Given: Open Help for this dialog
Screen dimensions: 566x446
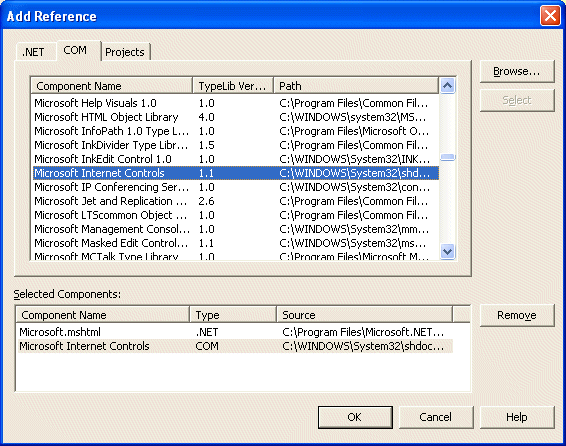Looking at the screenshot, I should tap(517, 417).
